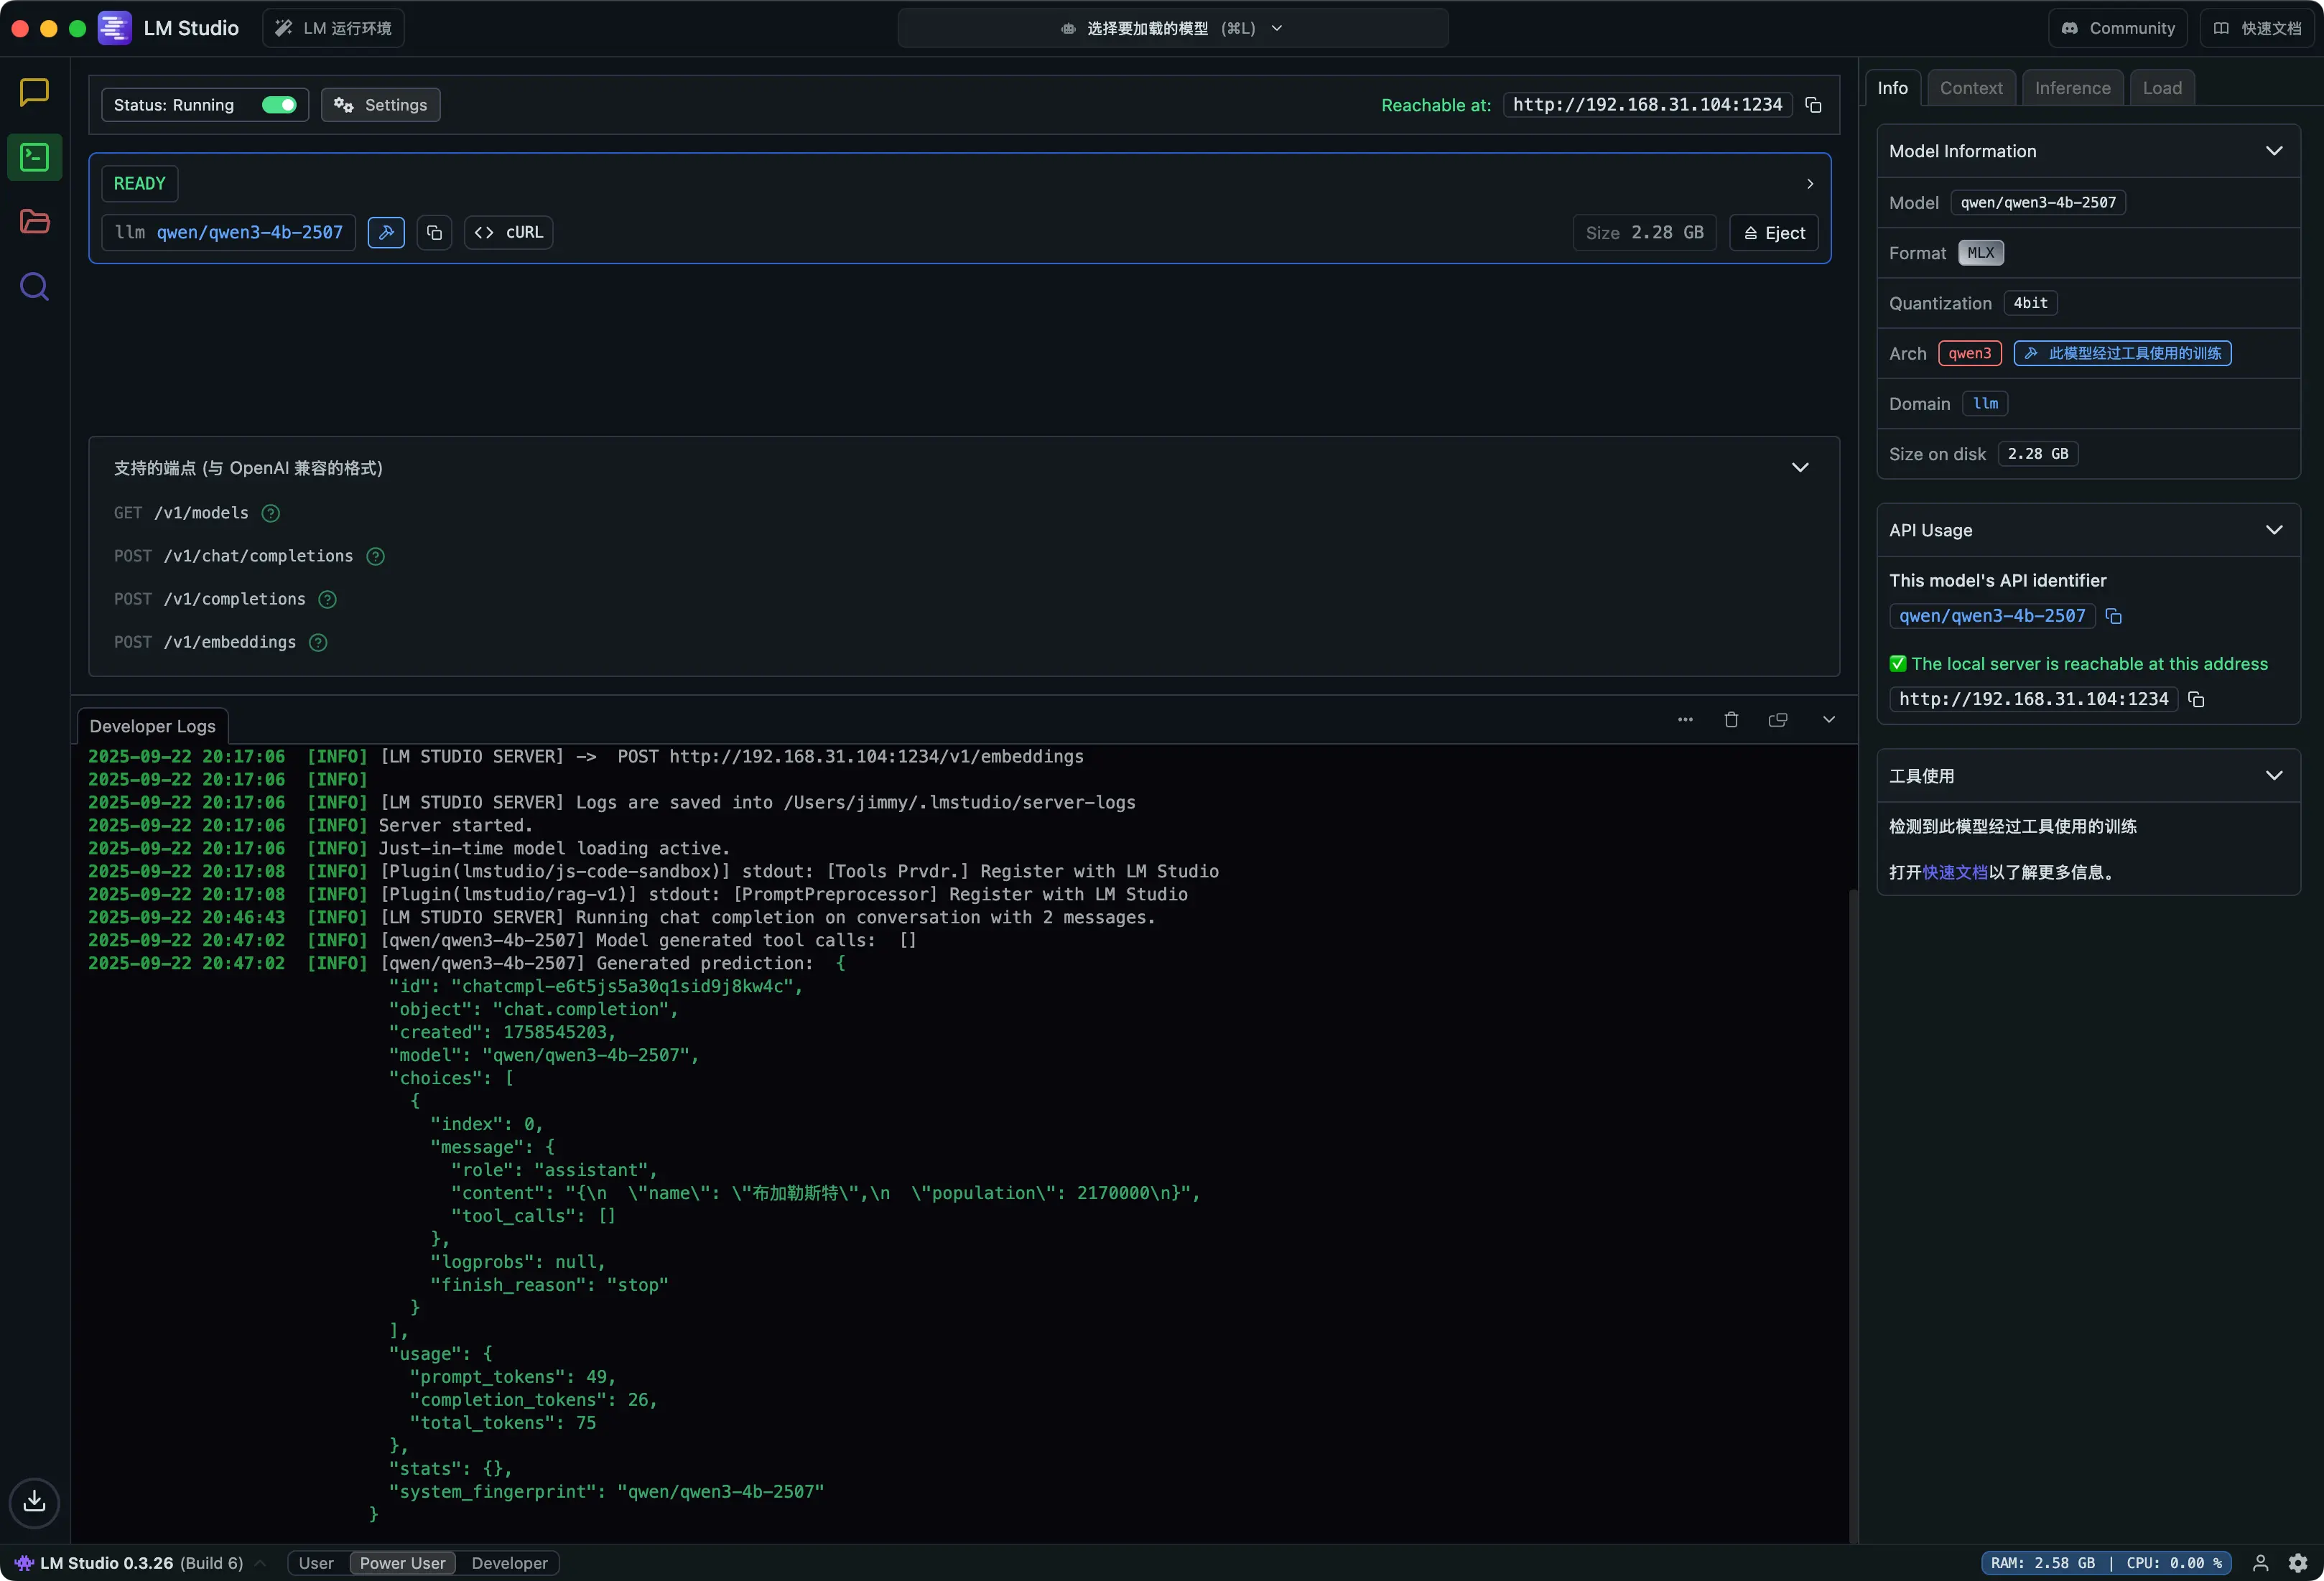Eject the loaded qwen3 model
Screen dimensions: 2324x1581
click(x=1774, y=233)
